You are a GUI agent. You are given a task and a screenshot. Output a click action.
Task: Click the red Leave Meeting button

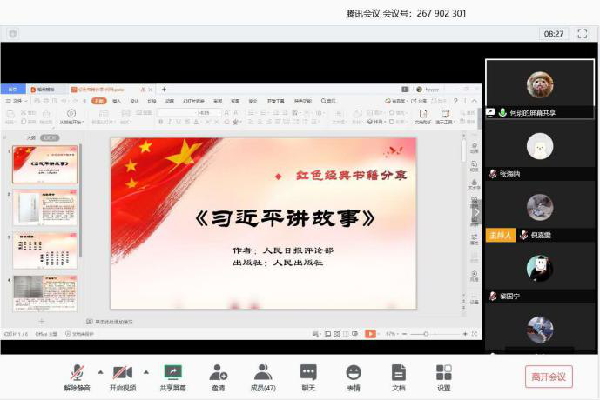click(x=549, y=377)
